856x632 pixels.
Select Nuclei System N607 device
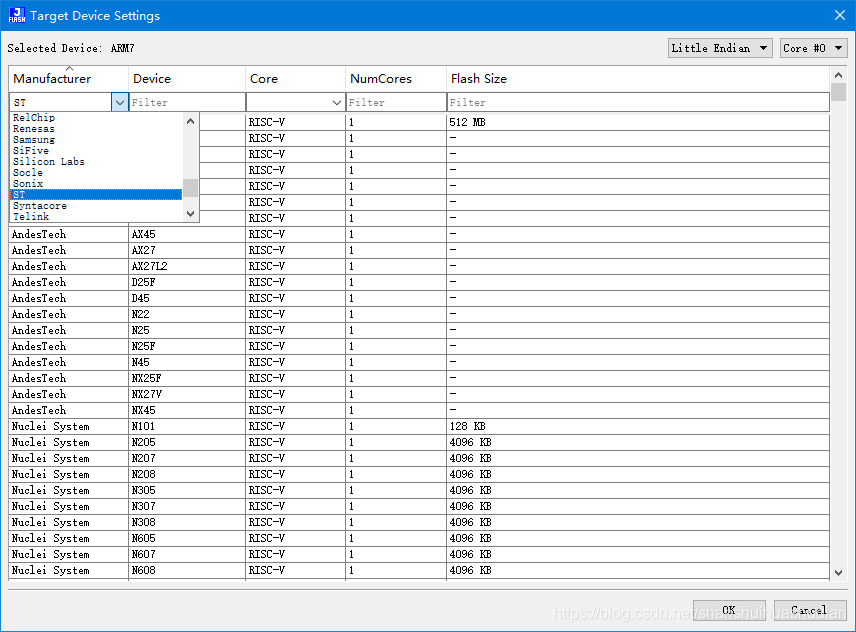pos(419,554)
